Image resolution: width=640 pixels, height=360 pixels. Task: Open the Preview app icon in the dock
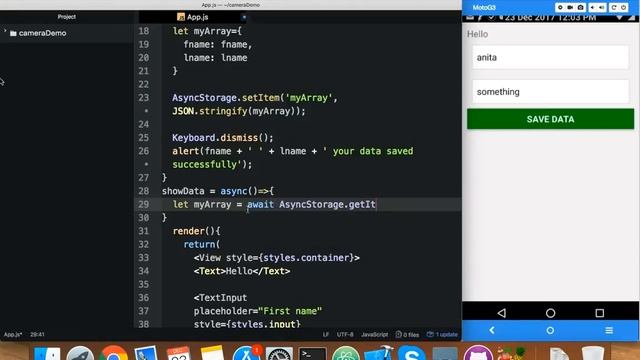146,353
